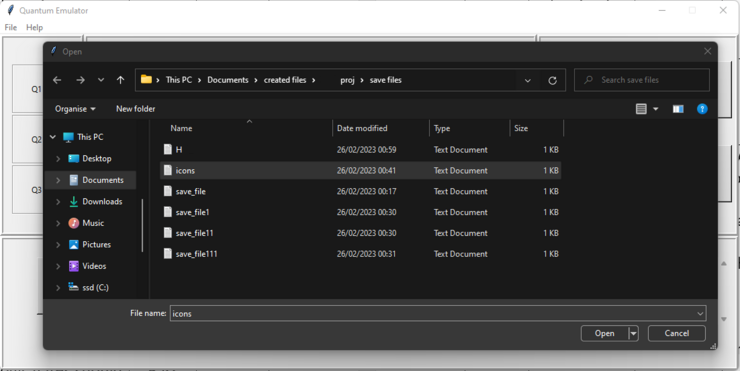The height and width of the screenshot is (371, 740).
Task: Open Pictures in the navigation pane
Action: pos(96,245)
